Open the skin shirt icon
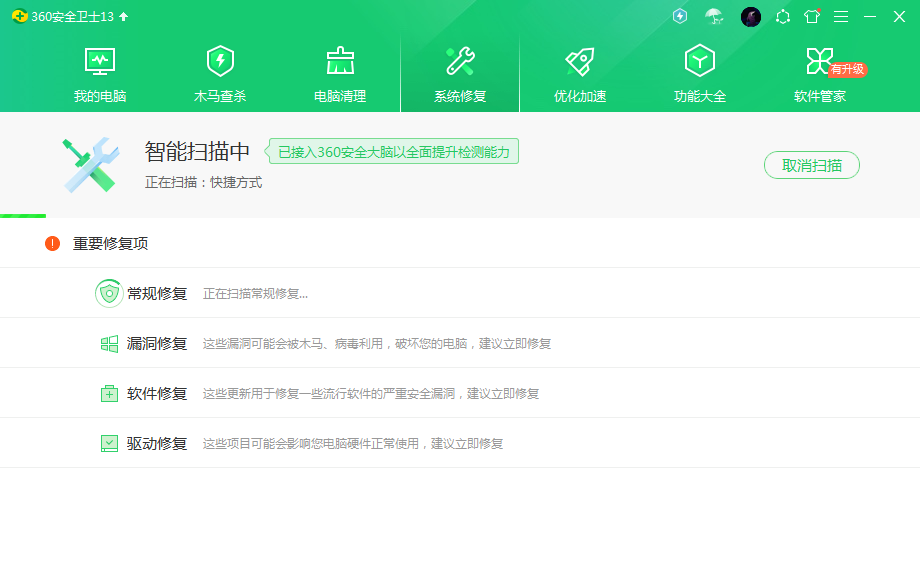 point(812,16)
